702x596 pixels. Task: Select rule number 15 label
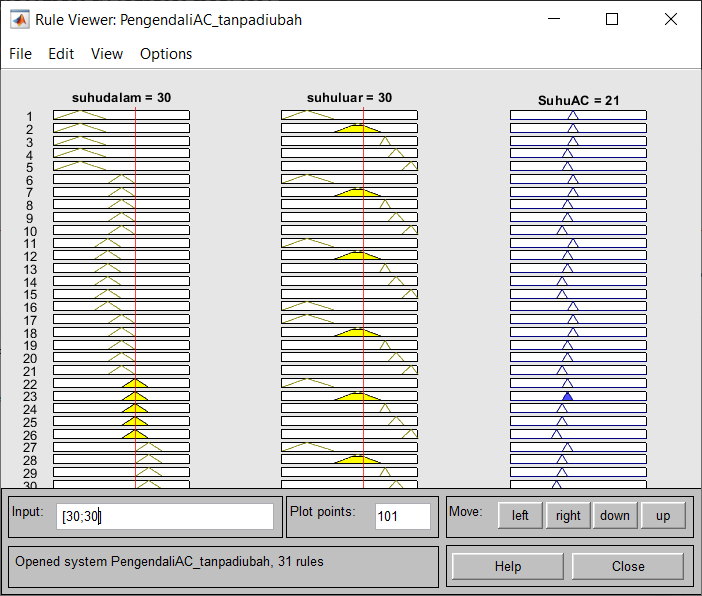coord(30,295)
